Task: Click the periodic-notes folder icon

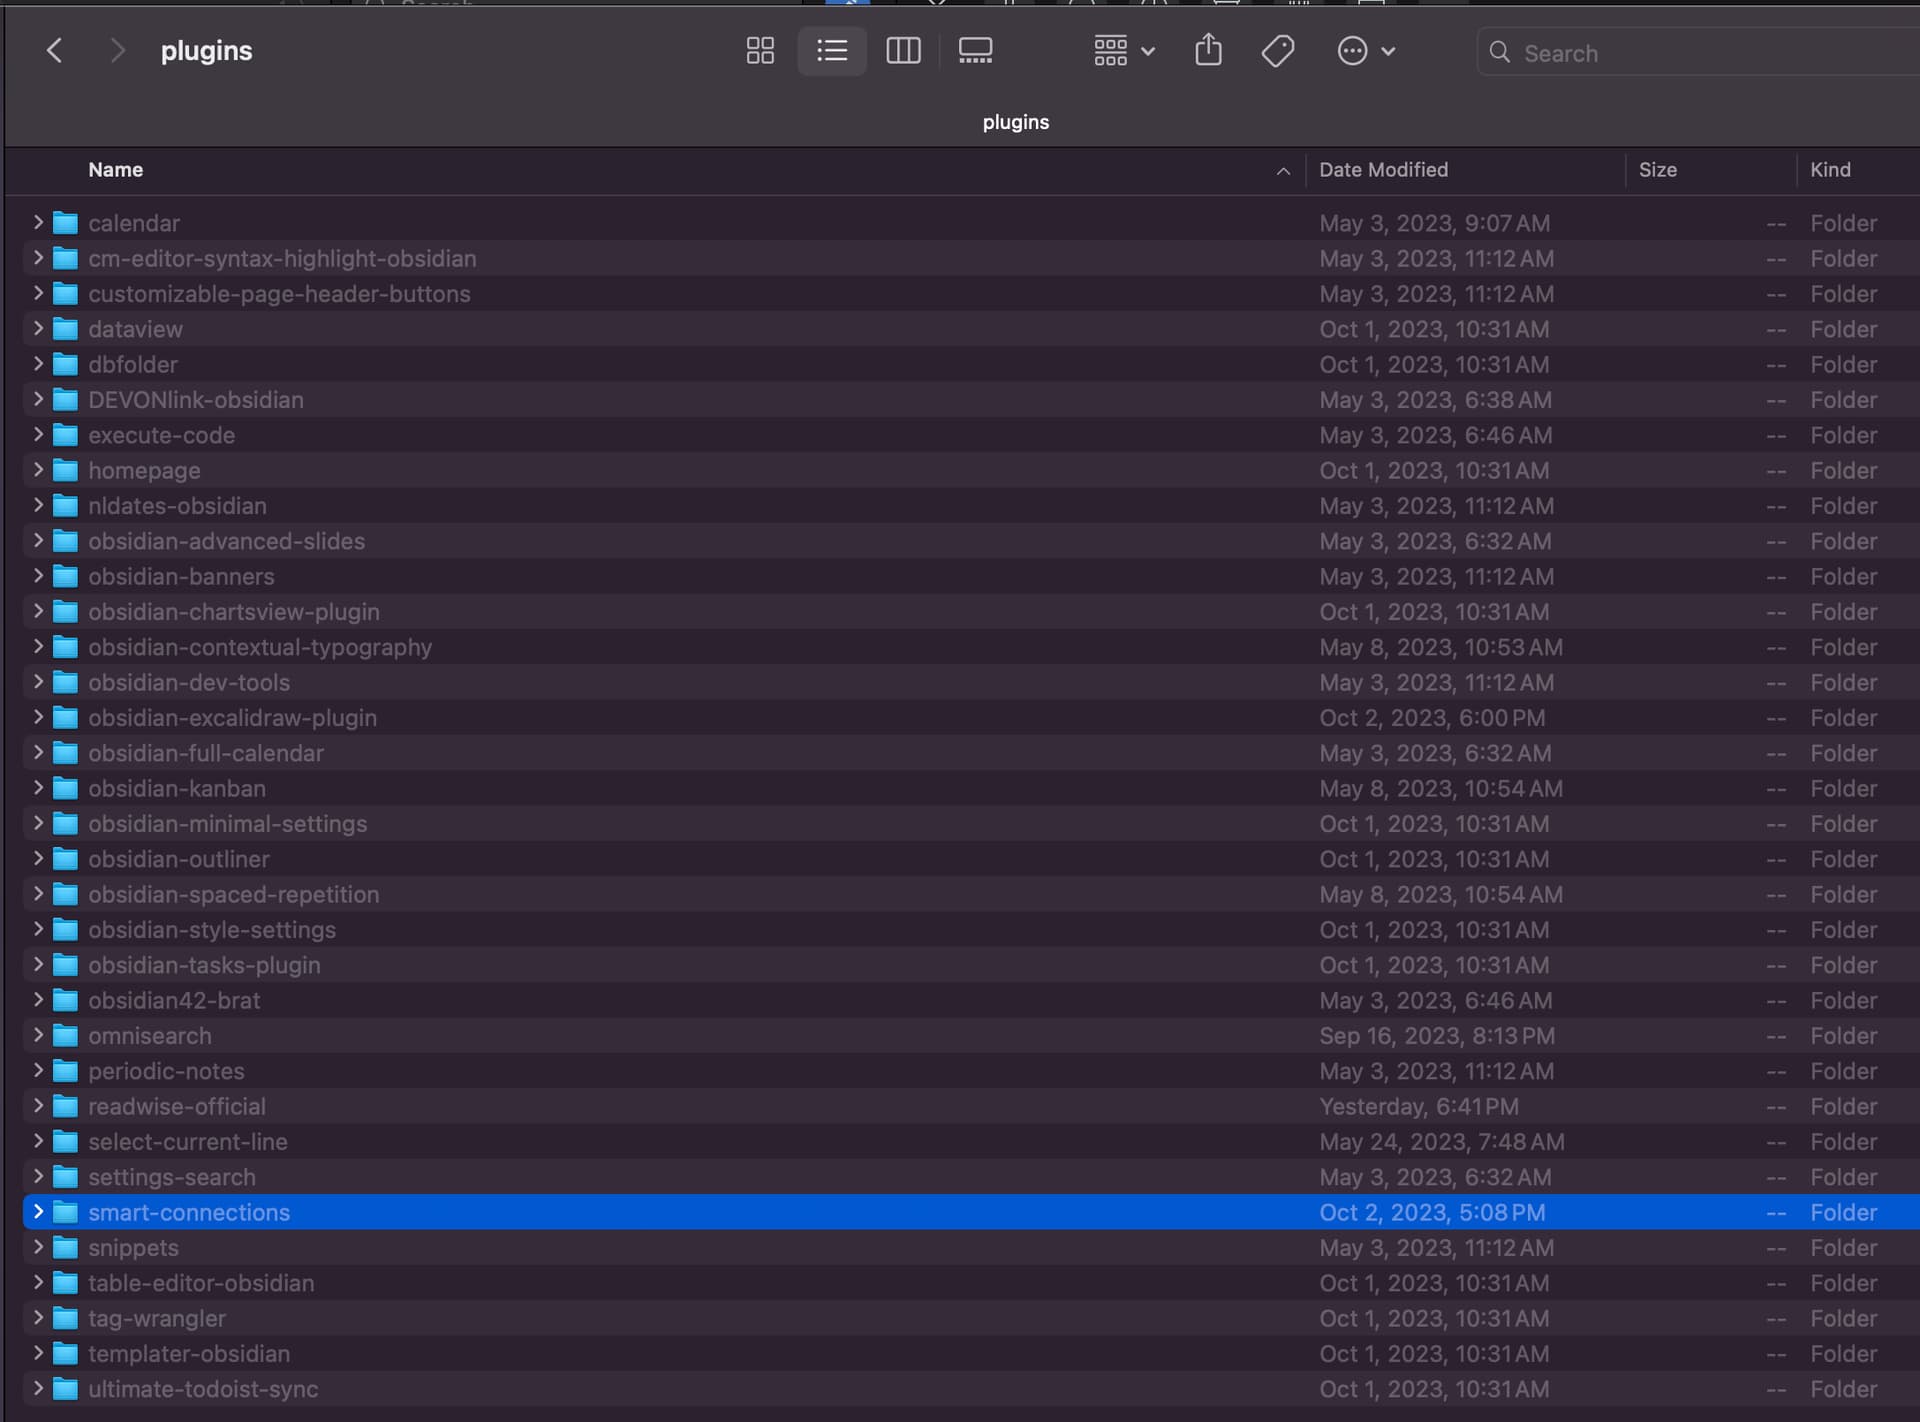Action: [x=65, y=1071]
